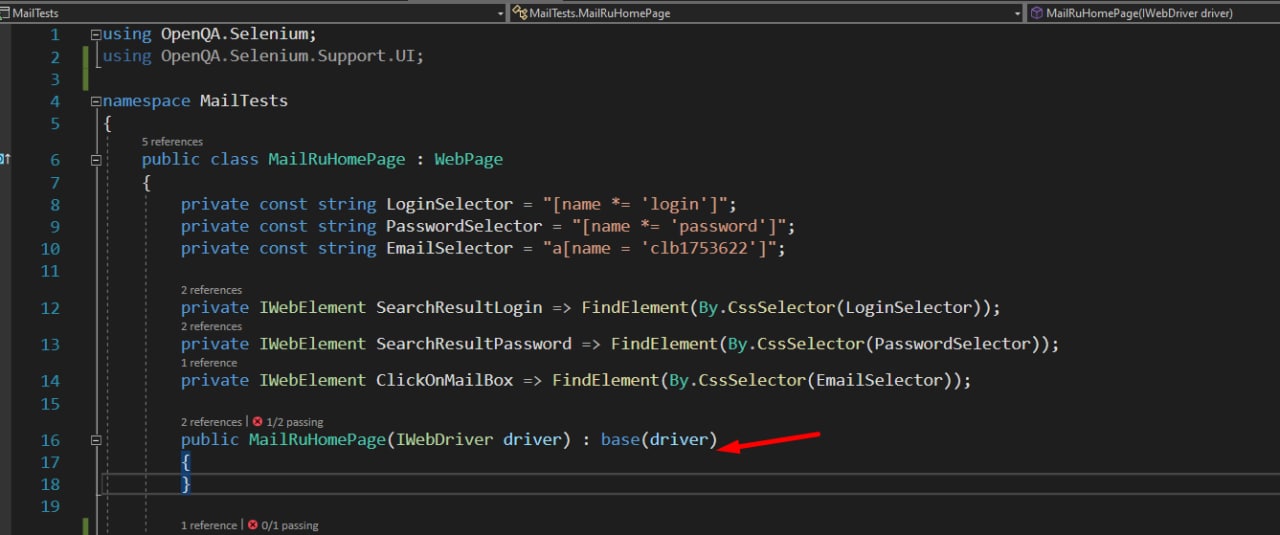Open the 1 reference link at the bottom

point(209,525)
